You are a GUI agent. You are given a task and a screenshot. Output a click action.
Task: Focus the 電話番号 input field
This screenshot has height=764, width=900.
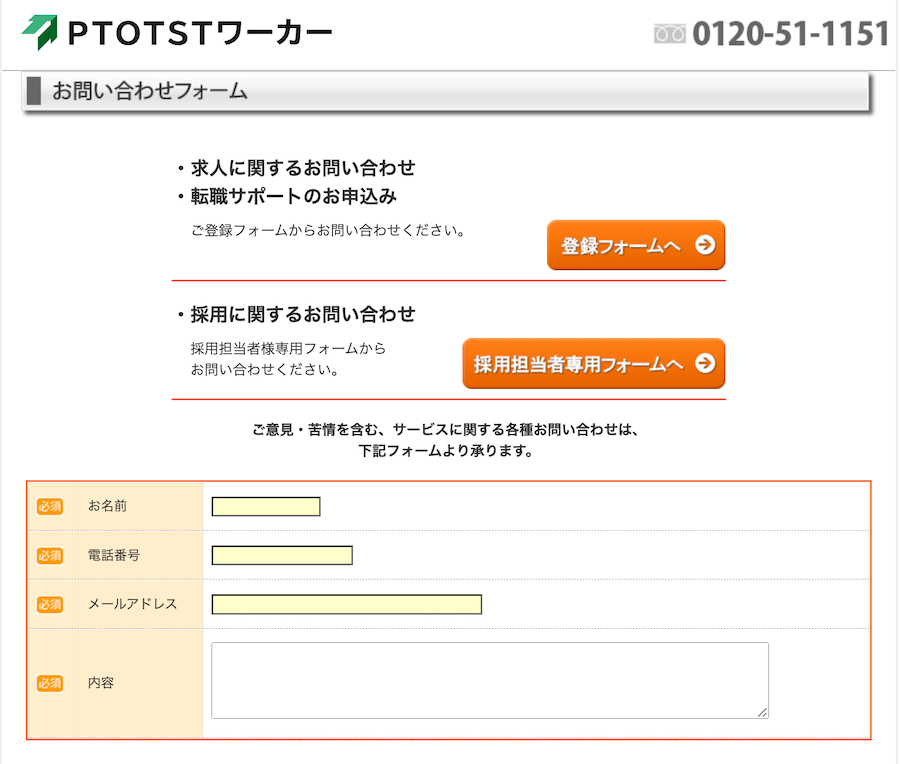(282, 556)
